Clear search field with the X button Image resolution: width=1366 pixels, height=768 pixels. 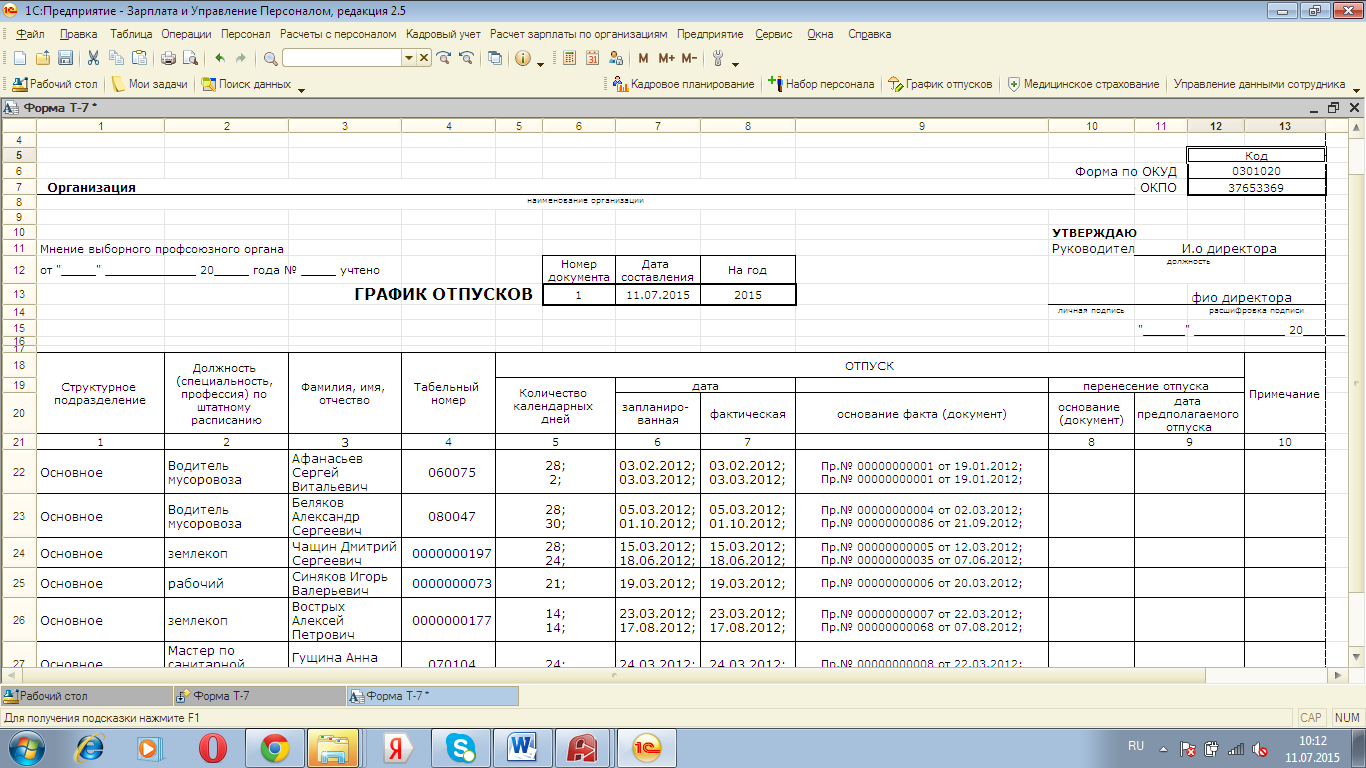click(424, 58)
